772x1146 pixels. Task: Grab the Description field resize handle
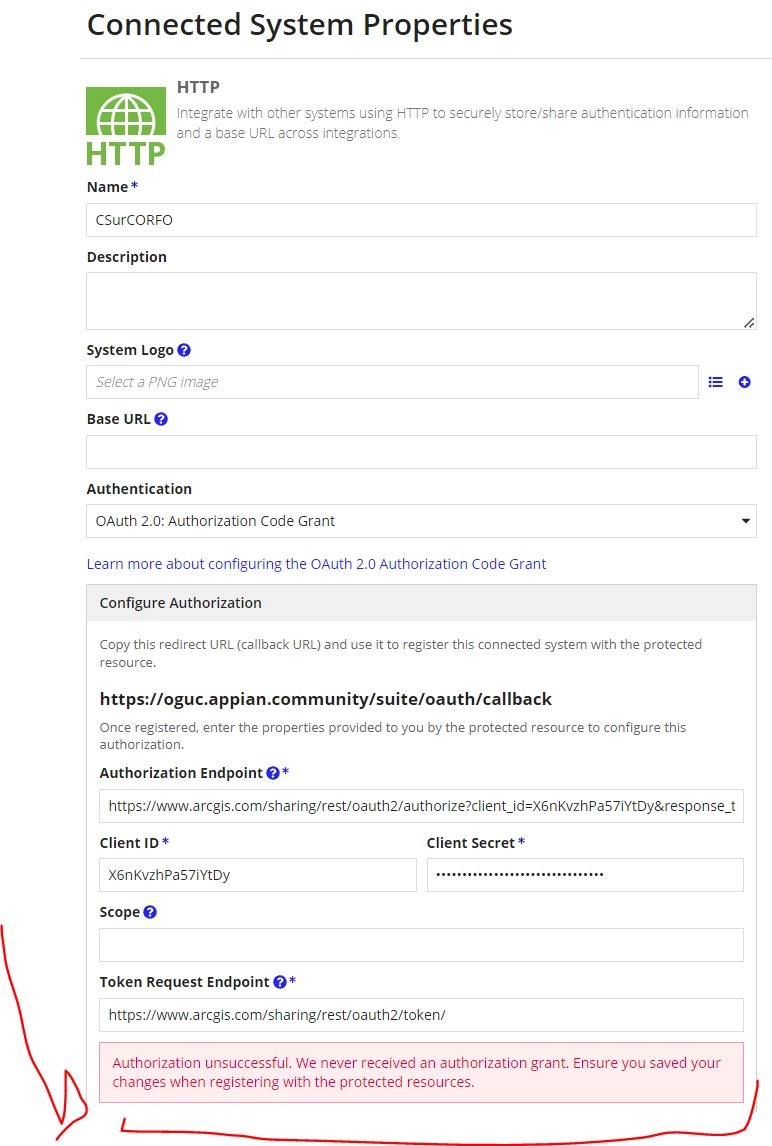point(749,323)
